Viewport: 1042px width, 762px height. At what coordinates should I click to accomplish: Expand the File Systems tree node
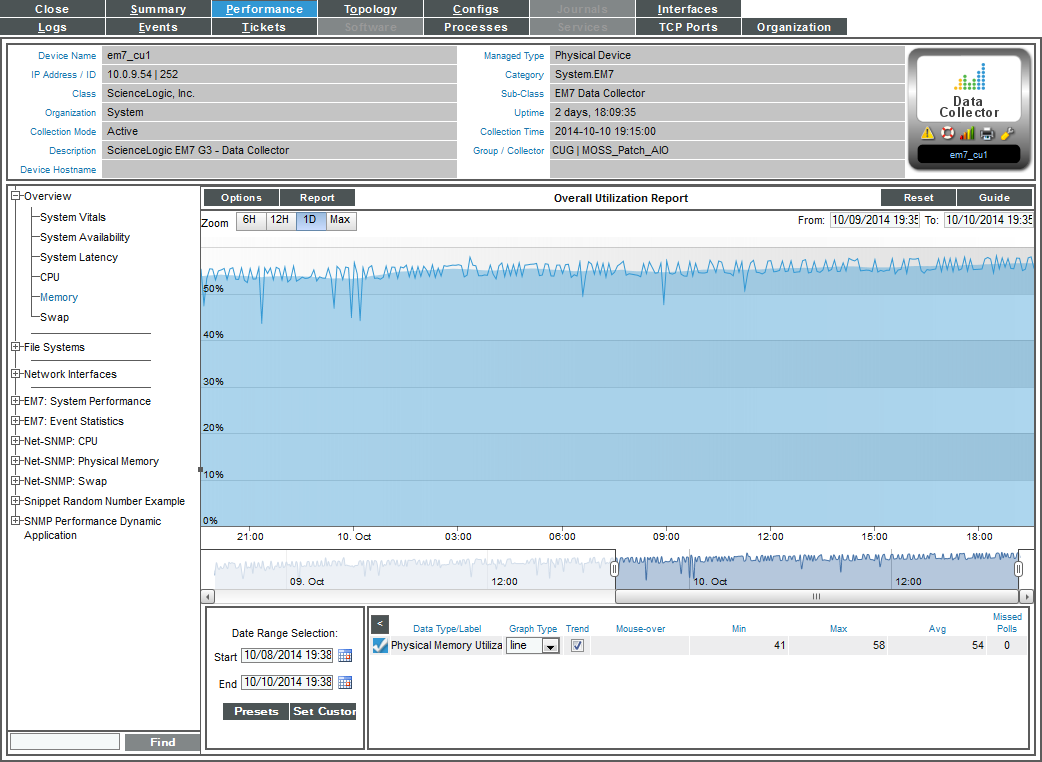pos(16,347)
